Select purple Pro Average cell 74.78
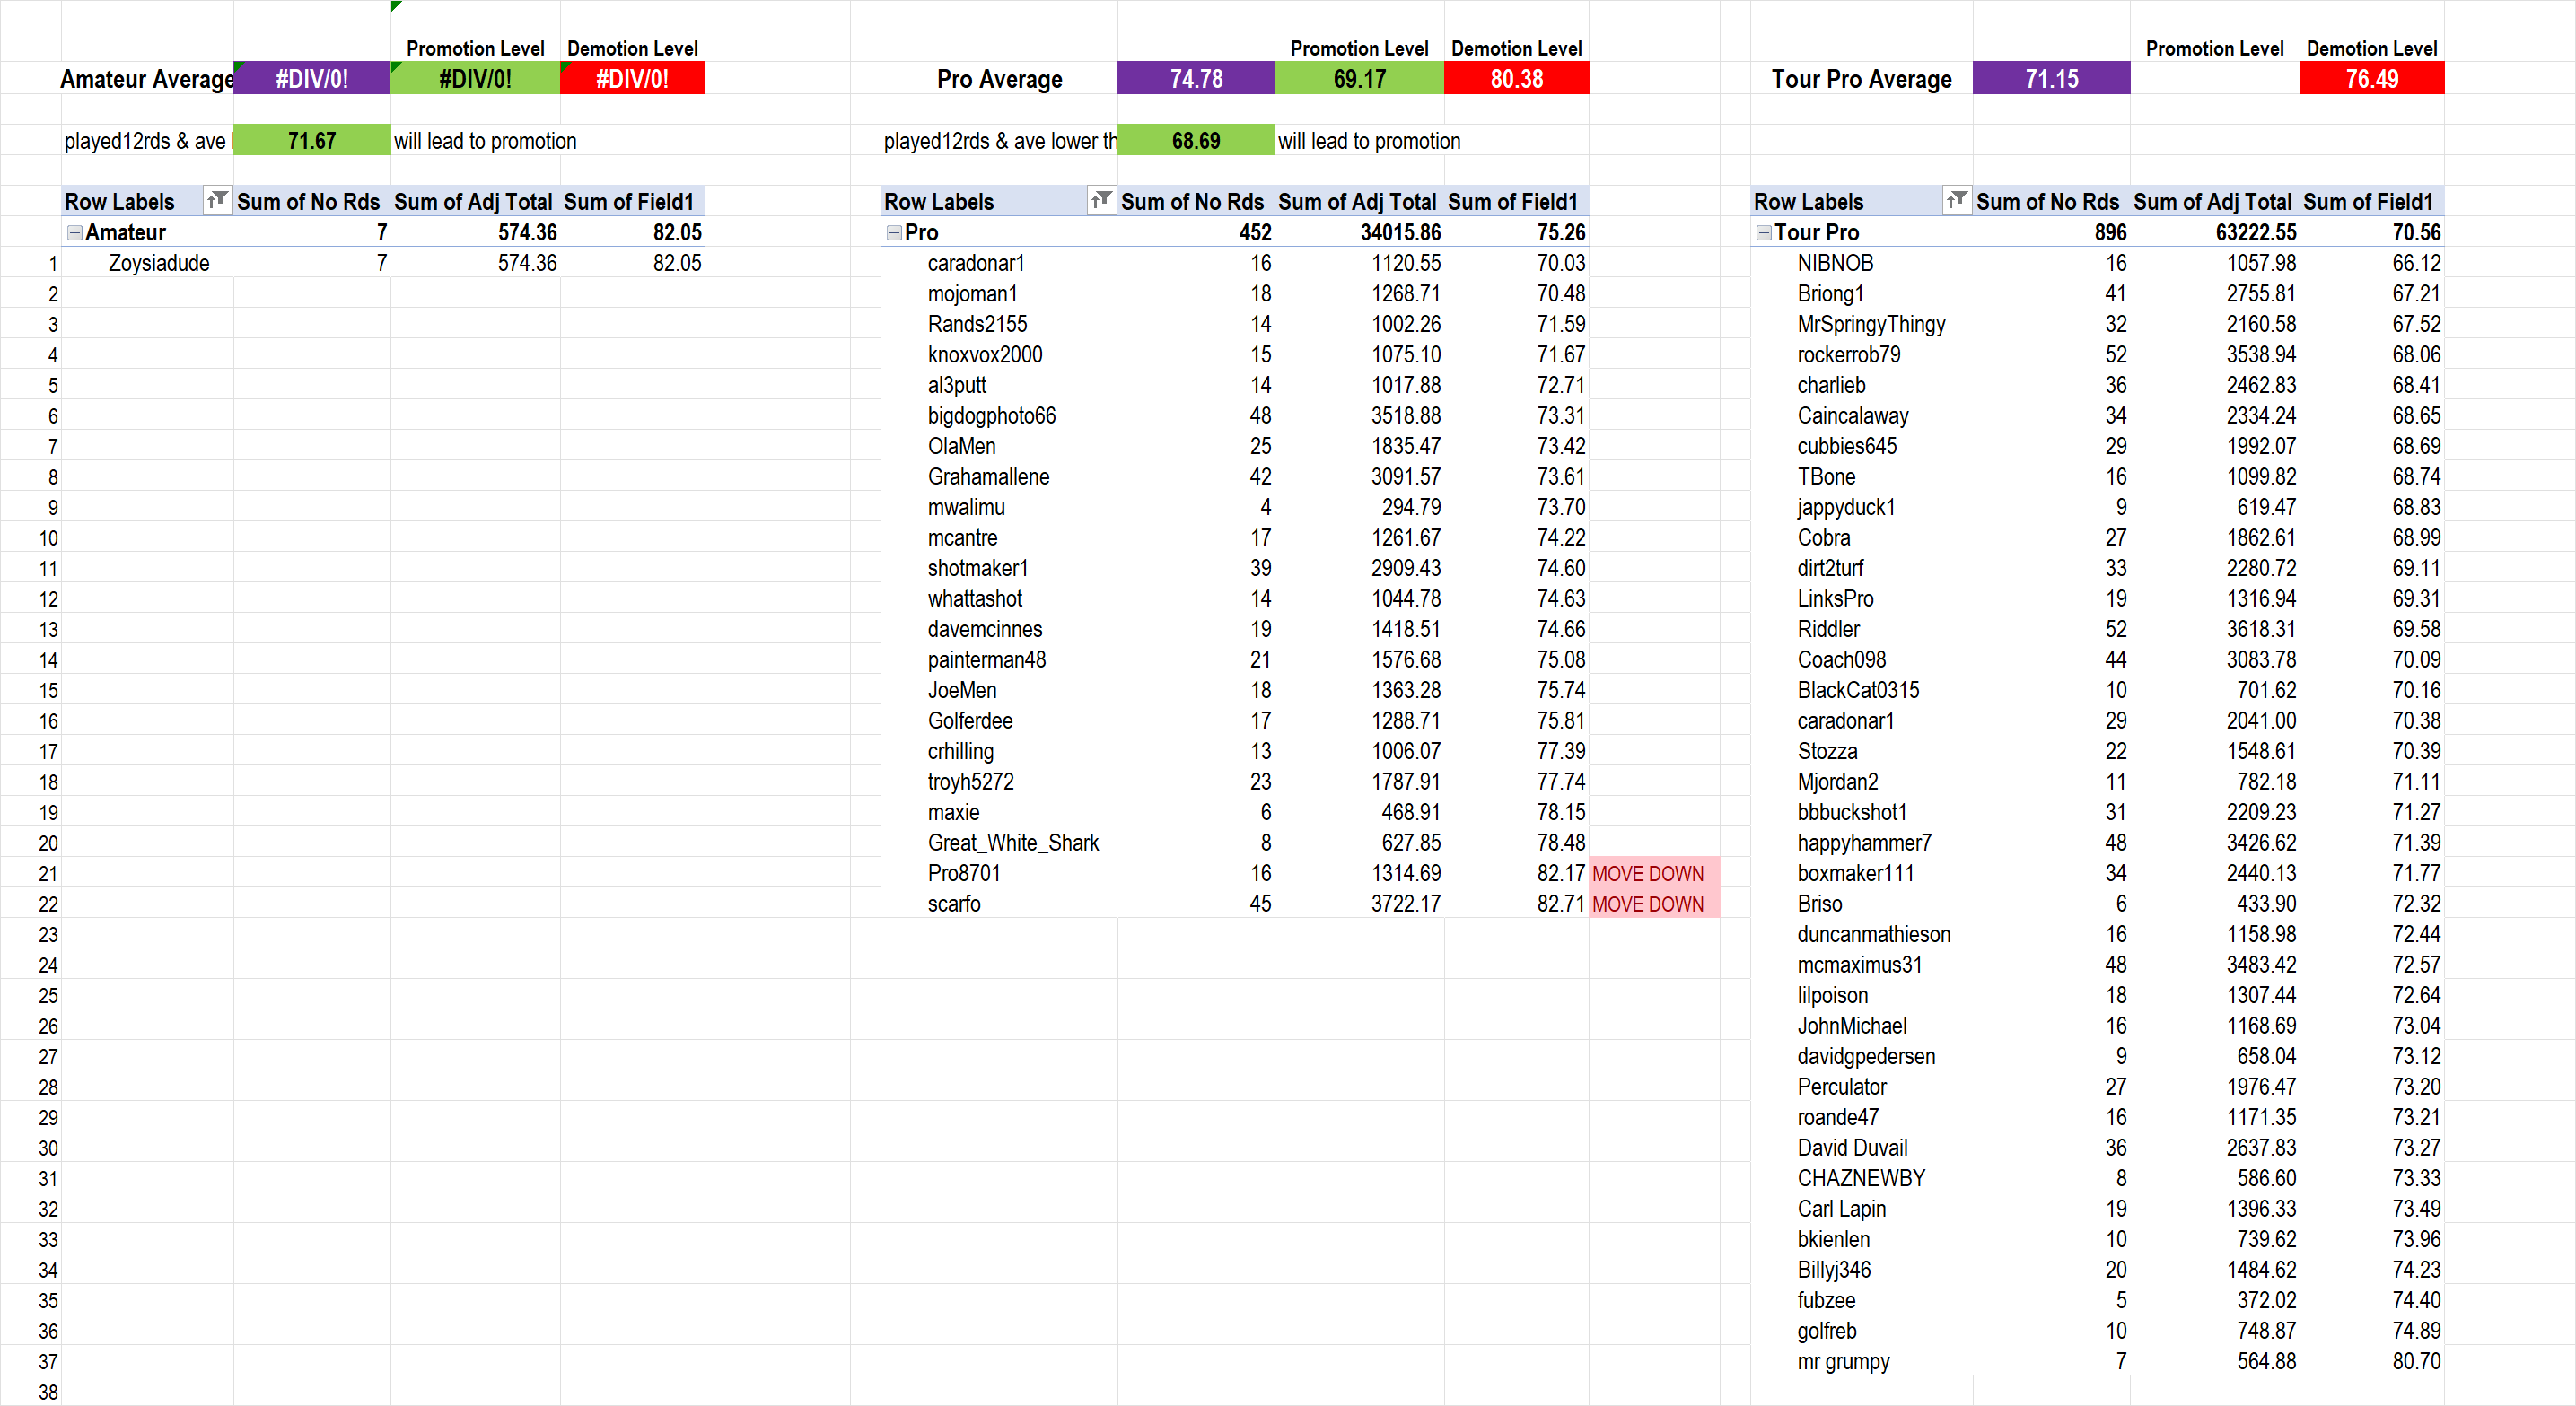Viewport: 2576px width, 1406px height. [1195, 79]
